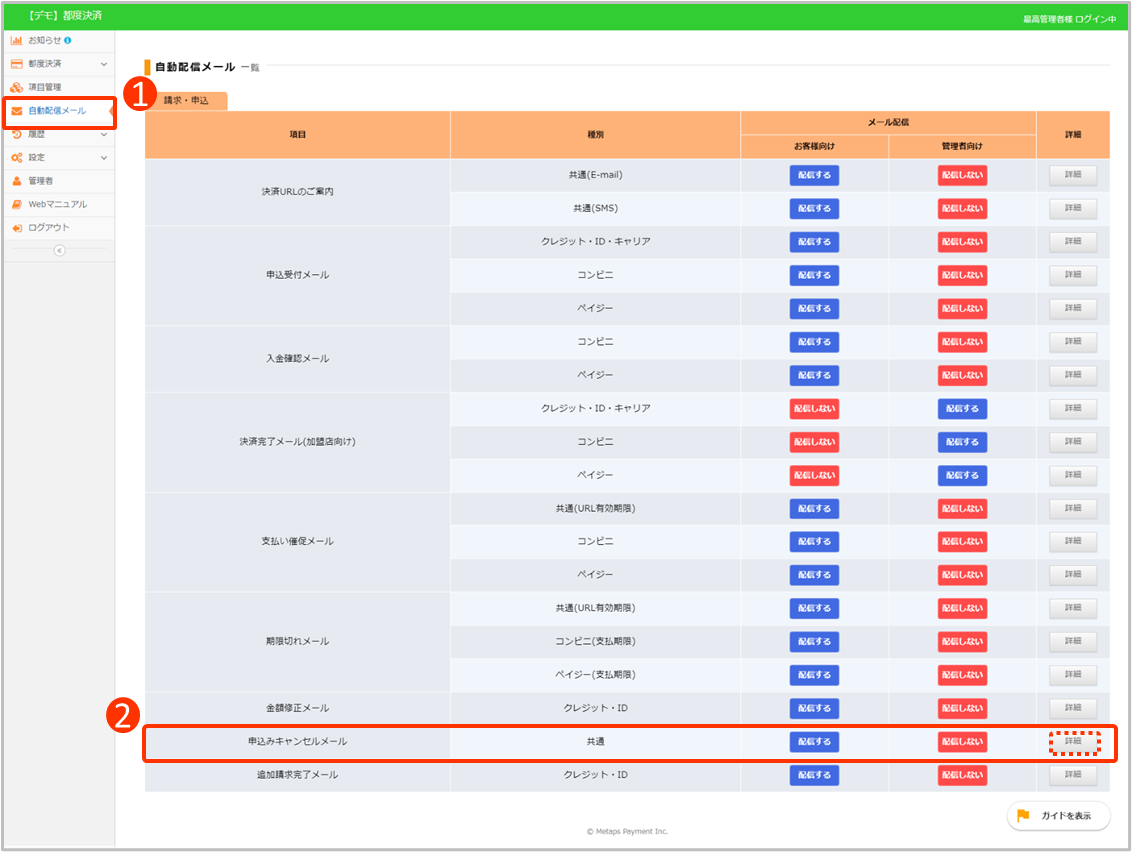Click the 設定 gears icon in sidebar
Screen dimensions: 1132x852
click(17, 157)
